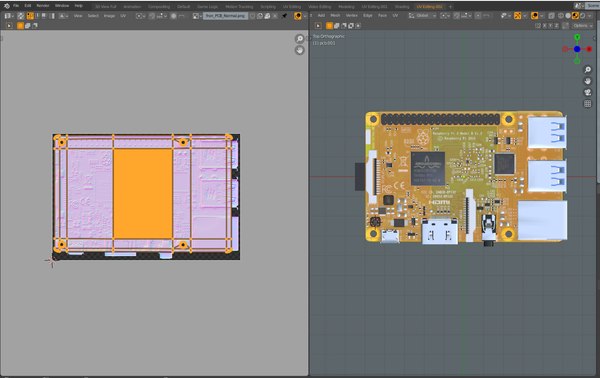600x378 pixels.
Task: Open the 3D viewport Face menu
Action: (382, 16)
